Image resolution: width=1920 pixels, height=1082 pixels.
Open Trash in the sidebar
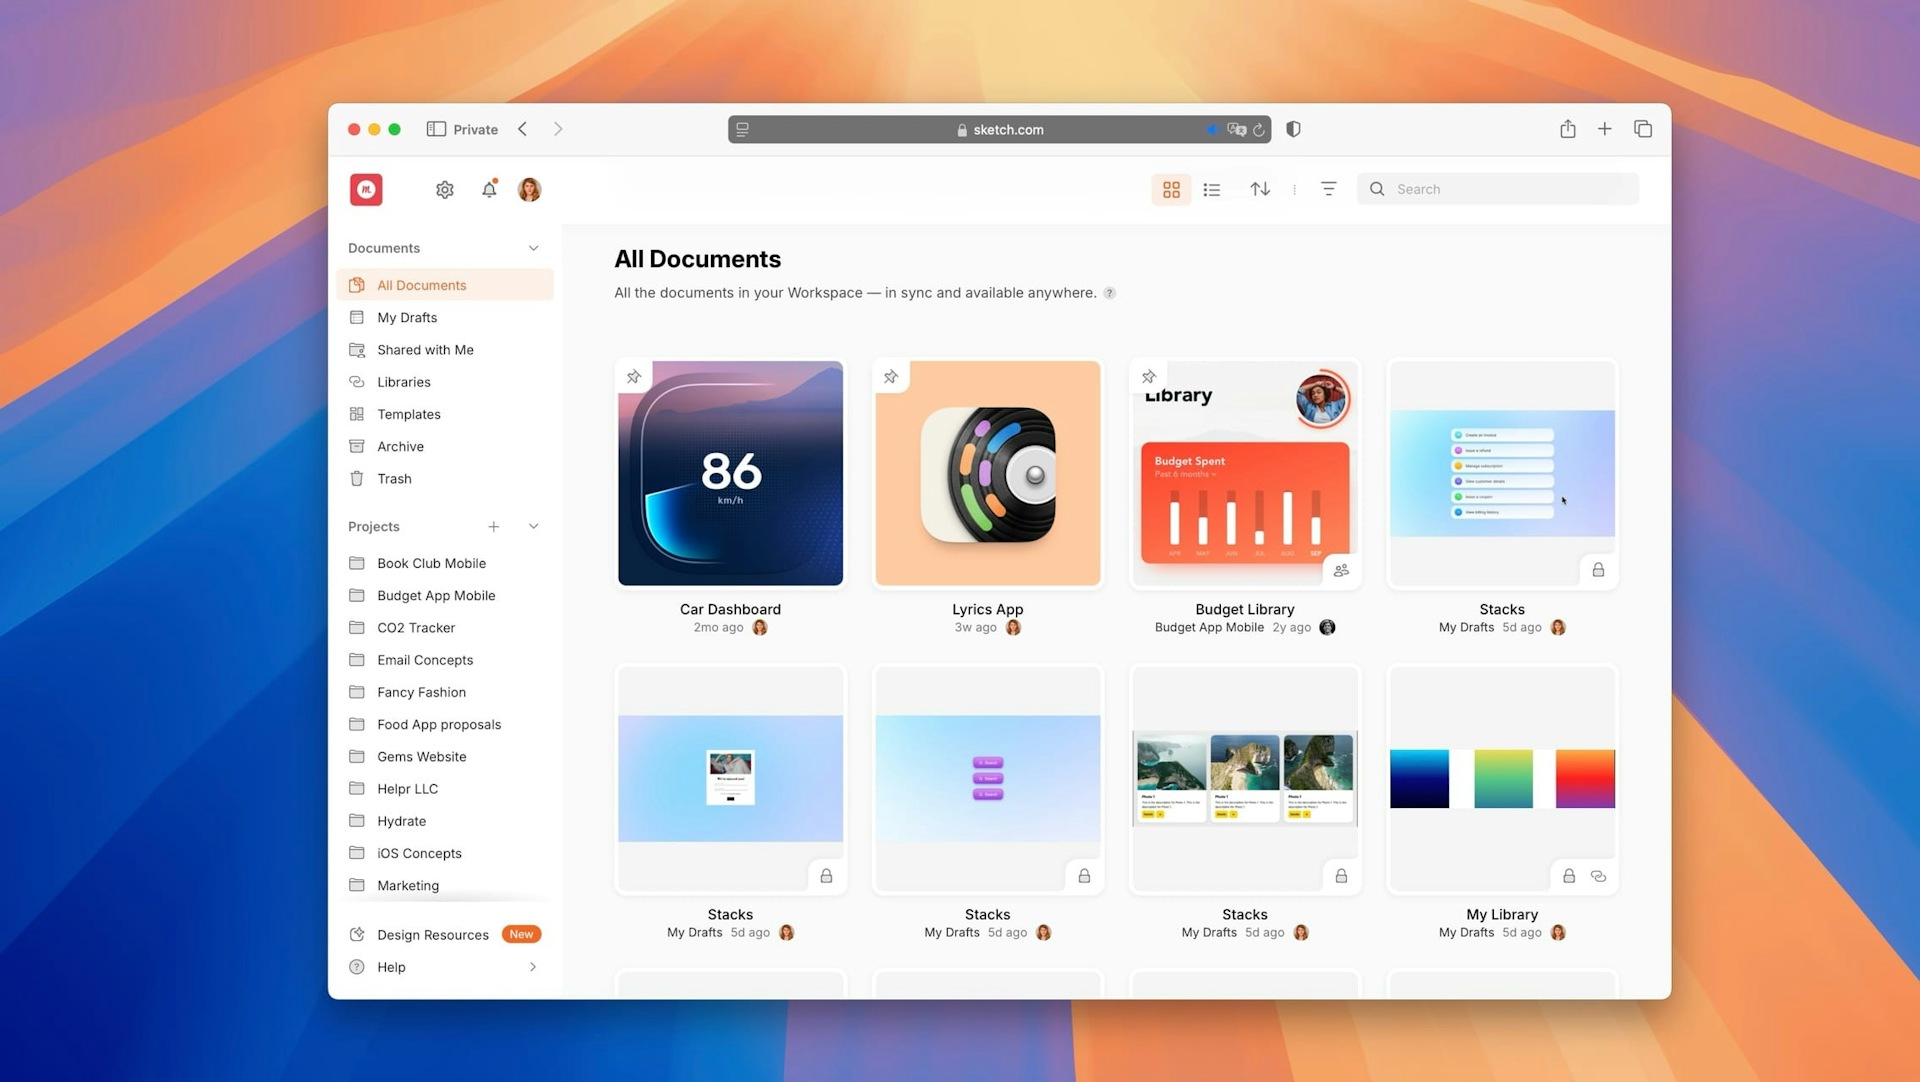click(x=394, y=478)
